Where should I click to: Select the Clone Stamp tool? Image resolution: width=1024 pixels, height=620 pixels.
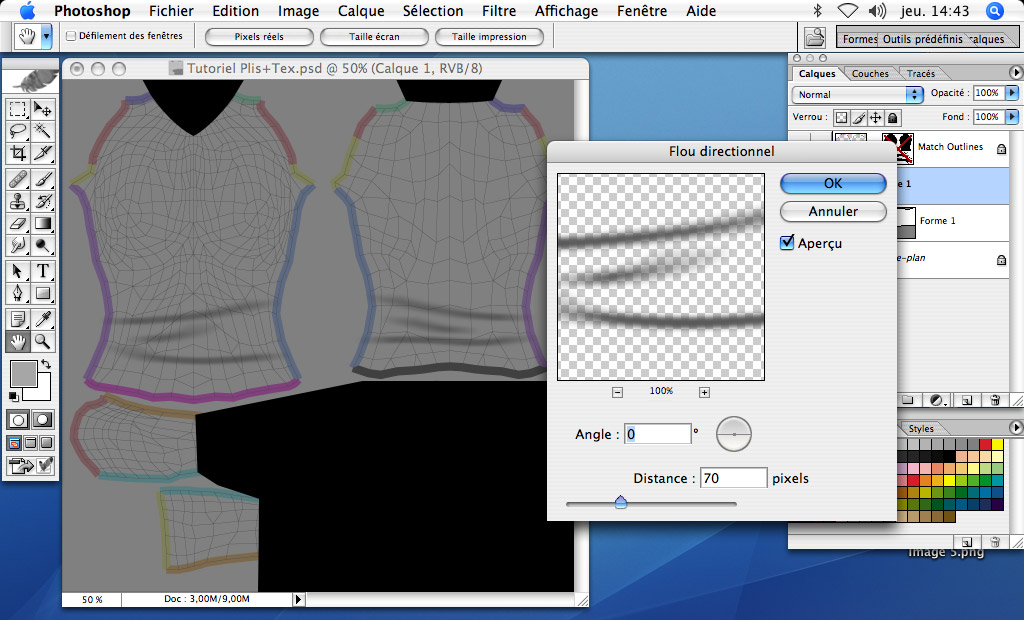18,201
